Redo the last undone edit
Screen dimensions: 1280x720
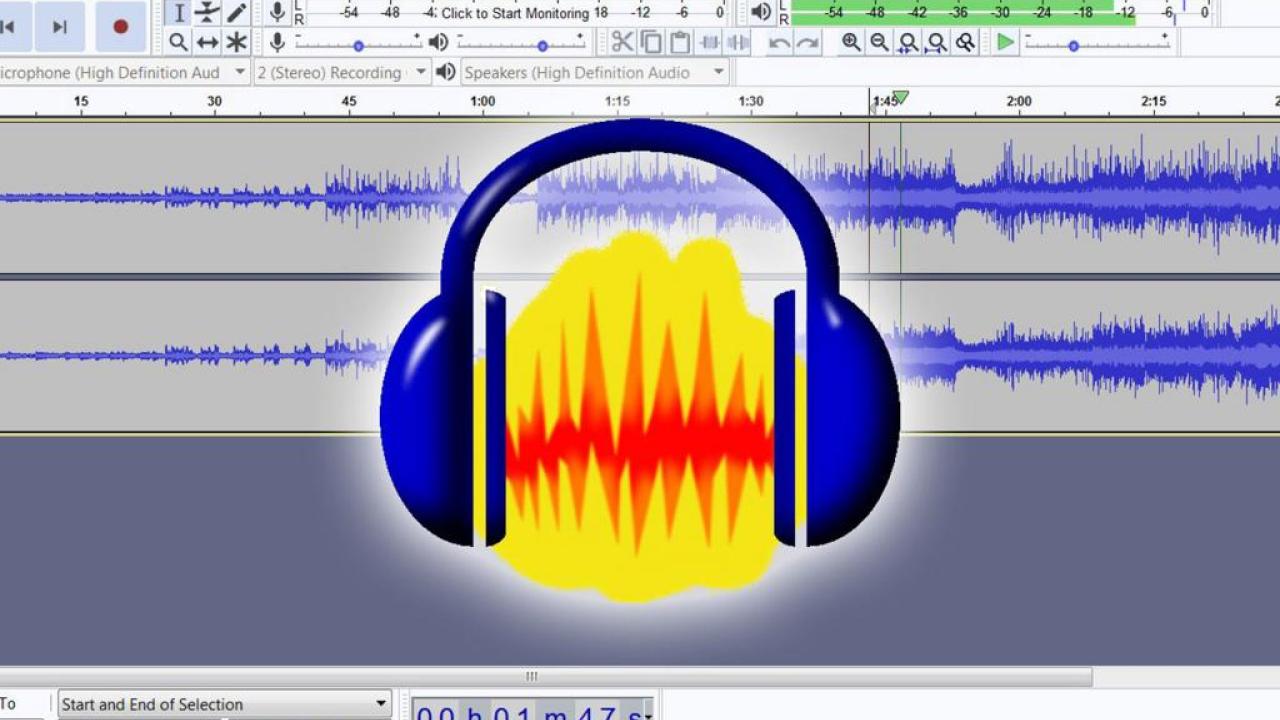[807, 42]
